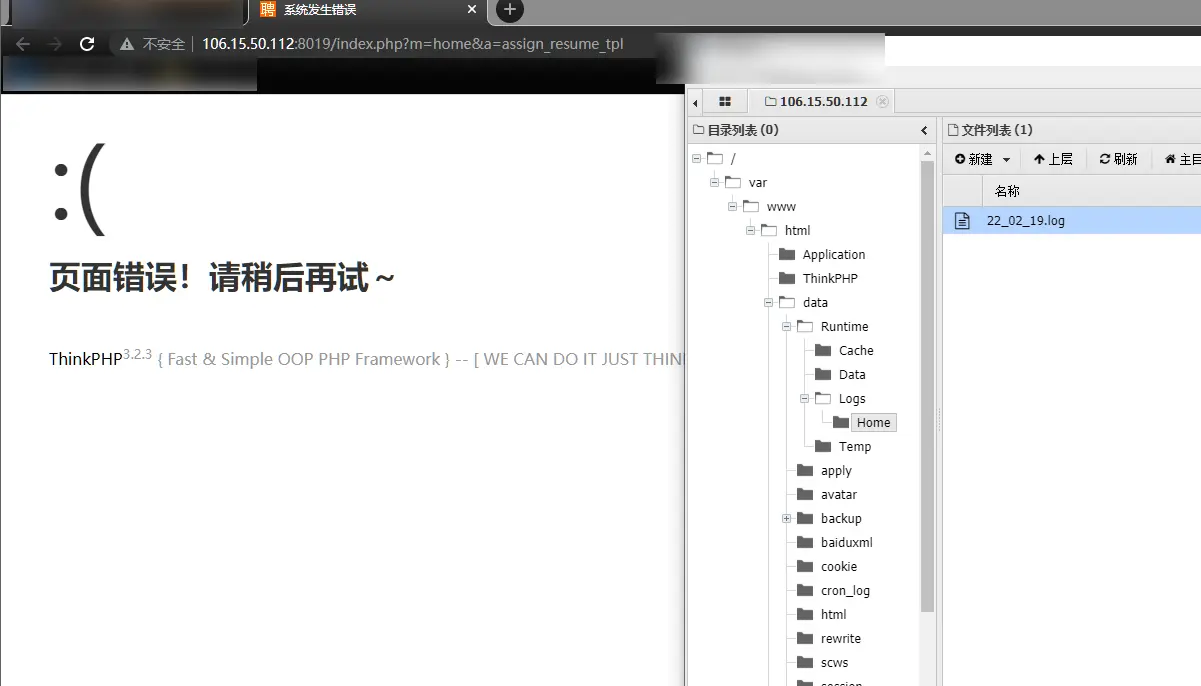Click the grid home icon tab
1201x686 pixels.
coord(725,102)
